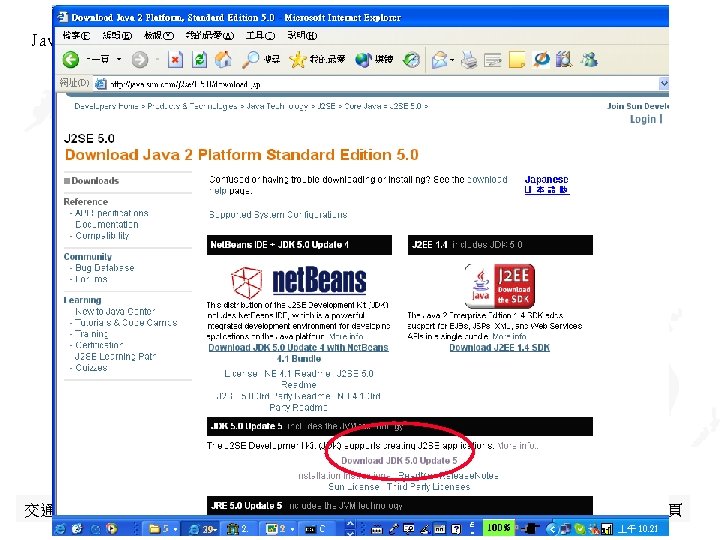720x540 pixels.
Task: Open the 編輯(E) Edit menu
Action: 117,35
